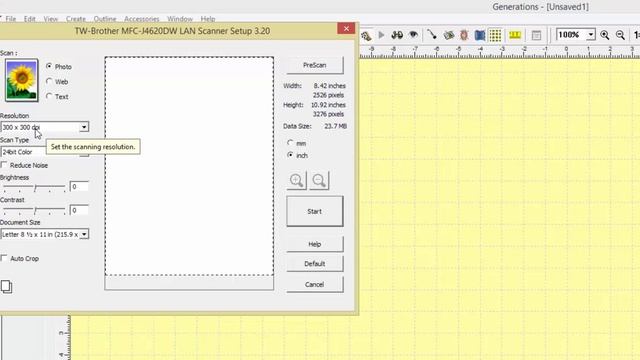This screenshot has height=360, width=640.
Task: Open the View menu
Action: [x=51, y=19]
